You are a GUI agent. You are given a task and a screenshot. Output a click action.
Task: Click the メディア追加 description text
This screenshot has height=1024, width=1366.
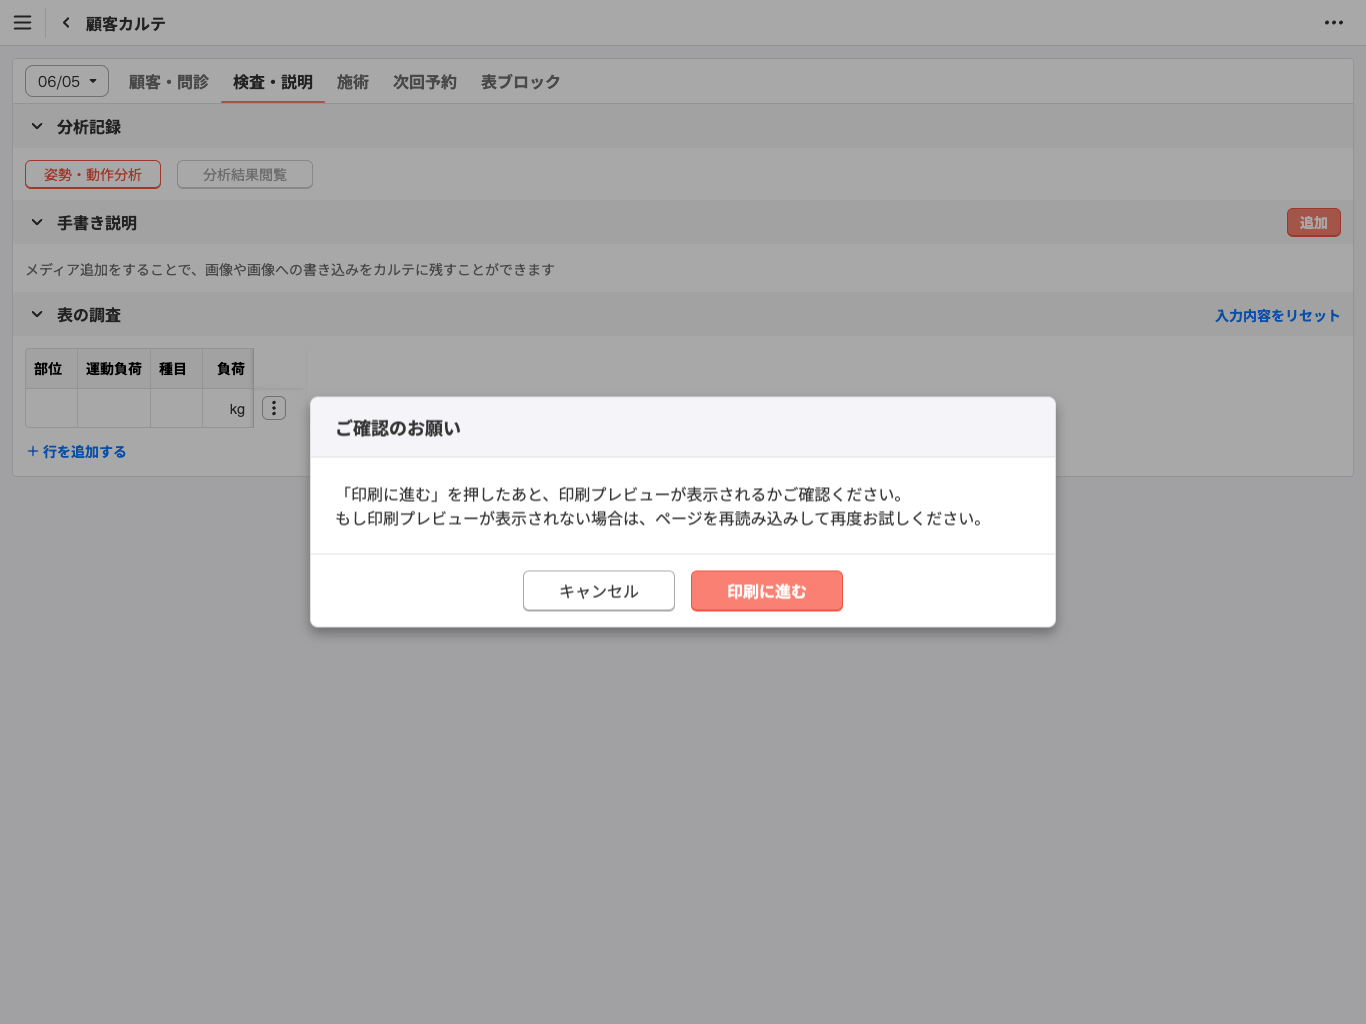click(x=290, y=269)
